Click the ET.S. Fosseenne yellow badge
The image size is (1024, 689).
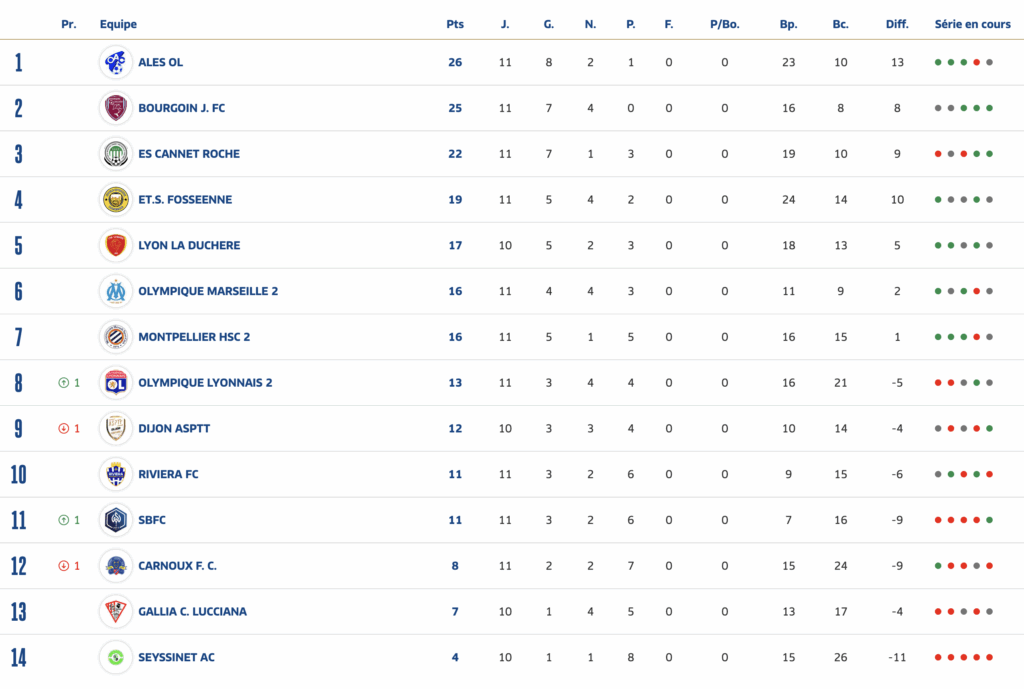pos(116,200)
